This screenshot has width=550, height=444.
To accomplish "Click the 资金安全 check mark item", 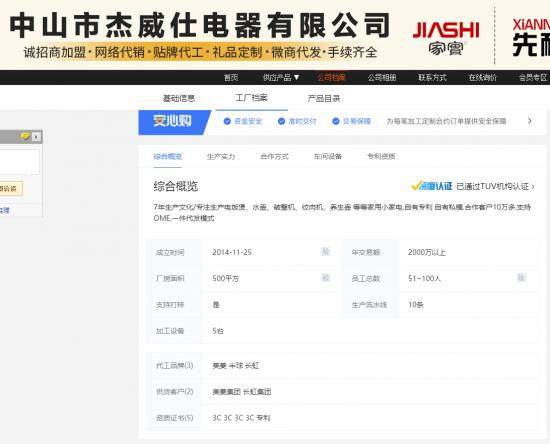I will click(243, 121).
